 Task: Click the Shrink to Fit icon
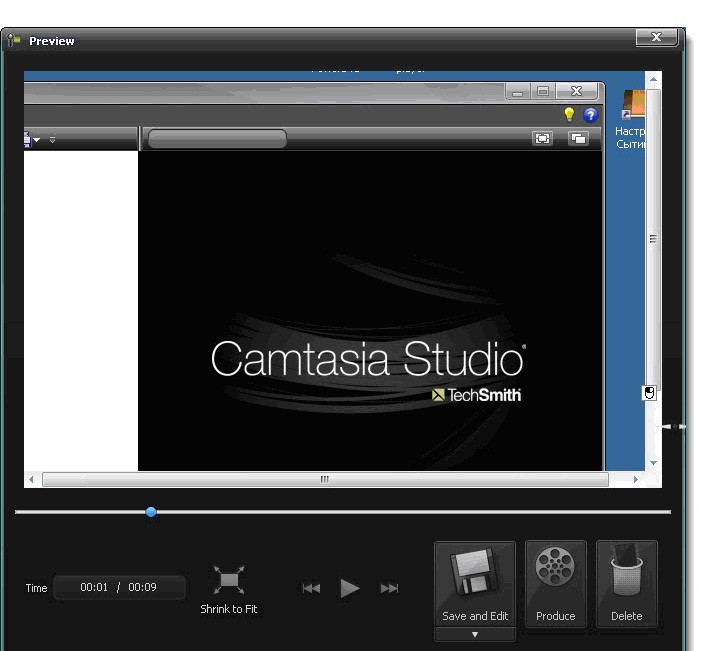pyautogui.click(x=229, y=580)
